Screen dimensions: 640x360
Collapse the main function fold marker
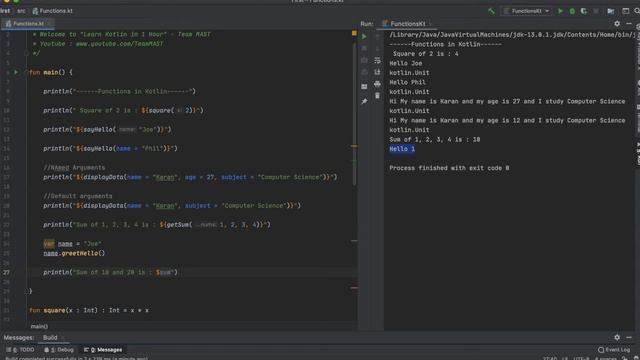(x=27, y=72)
